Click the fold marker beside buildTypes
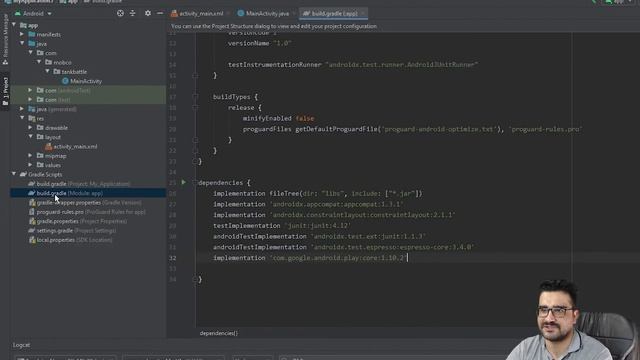The height and width of the screenshot is (360, 640). (x=195, y=97)
